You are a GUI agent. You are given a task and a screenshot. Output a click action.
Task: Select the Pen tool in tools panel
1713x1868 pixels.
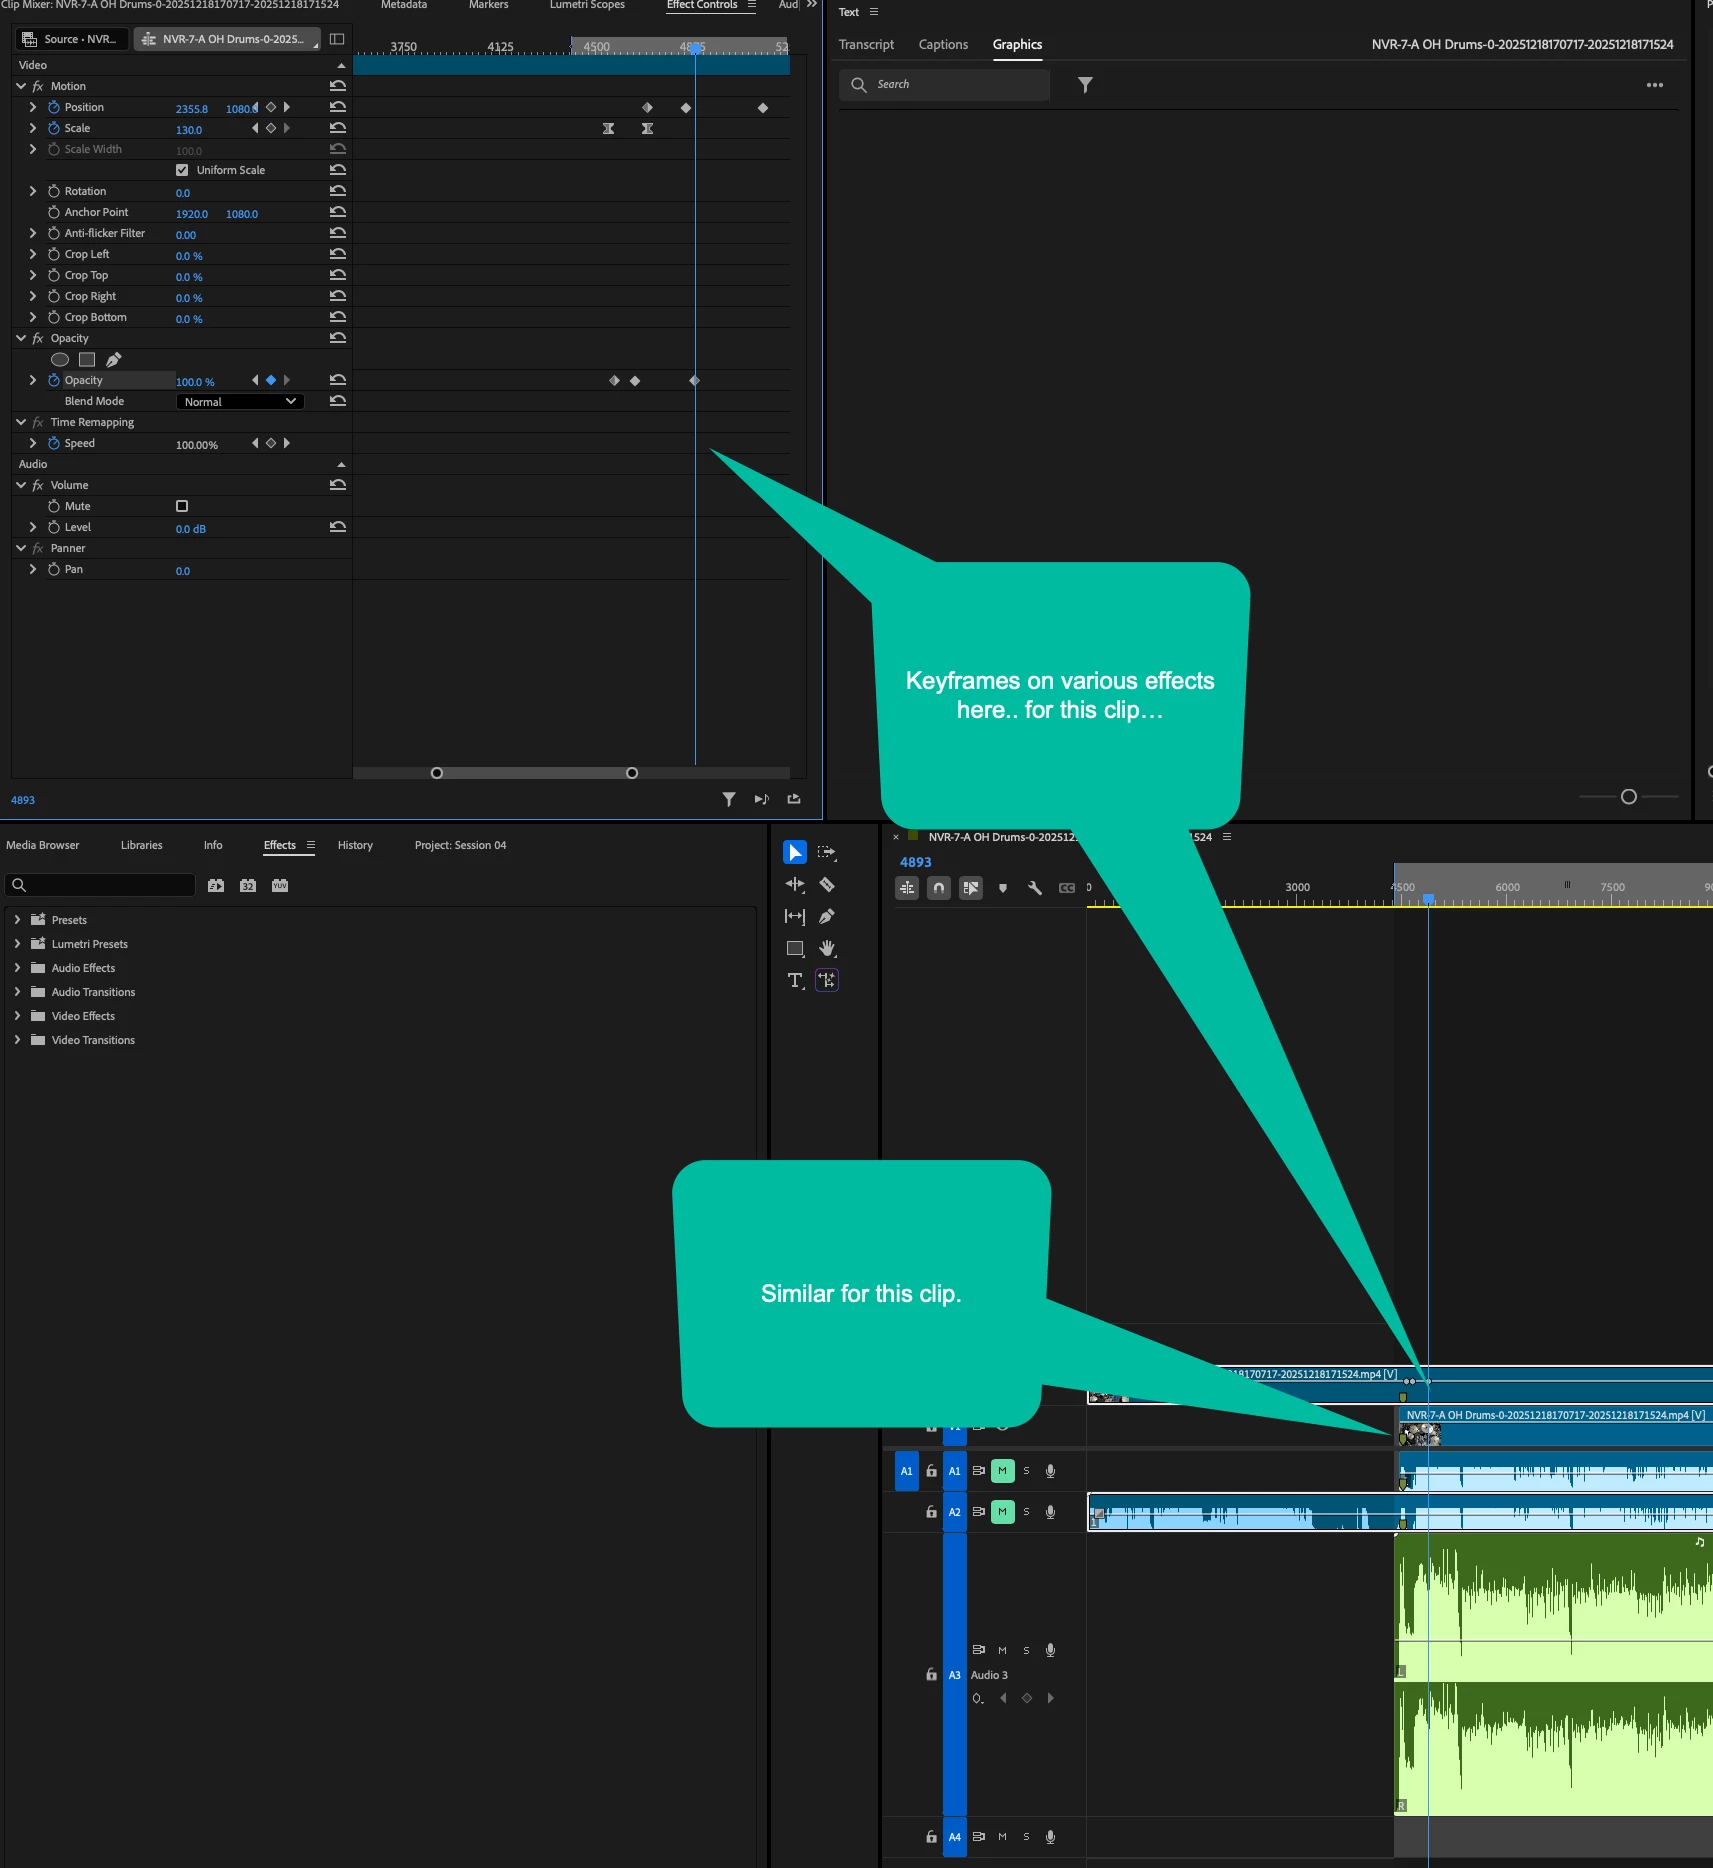[x=826, y=916]
